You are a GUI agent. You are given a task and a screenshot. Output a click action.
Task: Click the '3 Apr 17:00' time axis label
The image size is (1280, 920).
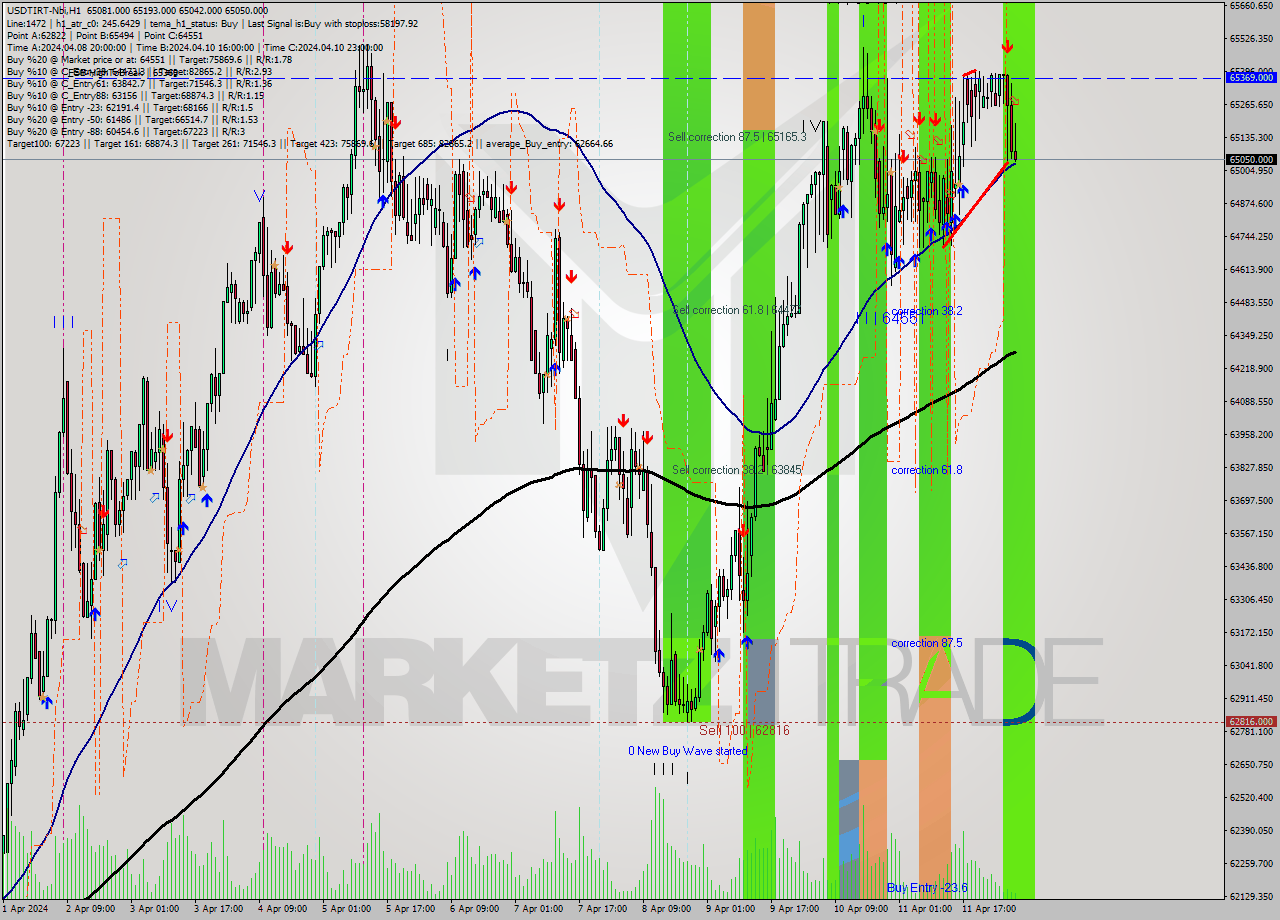219,909
